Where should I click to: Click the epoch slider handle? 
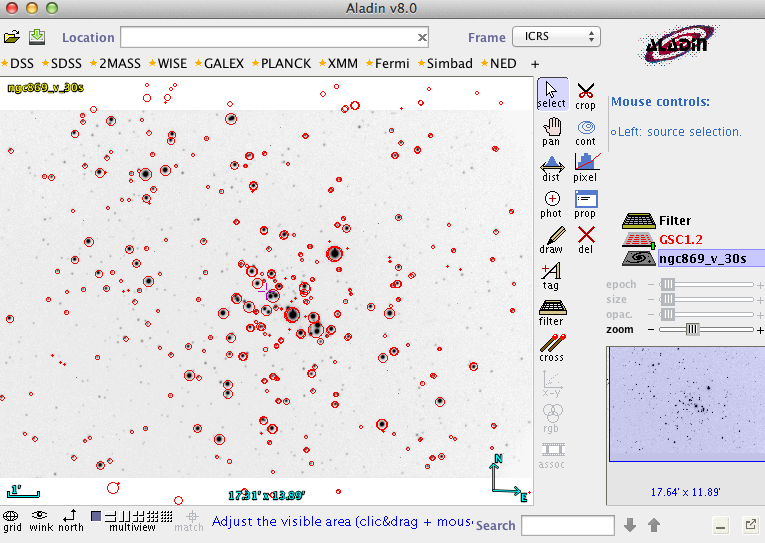pyautogui.click(x=668, y=284)
